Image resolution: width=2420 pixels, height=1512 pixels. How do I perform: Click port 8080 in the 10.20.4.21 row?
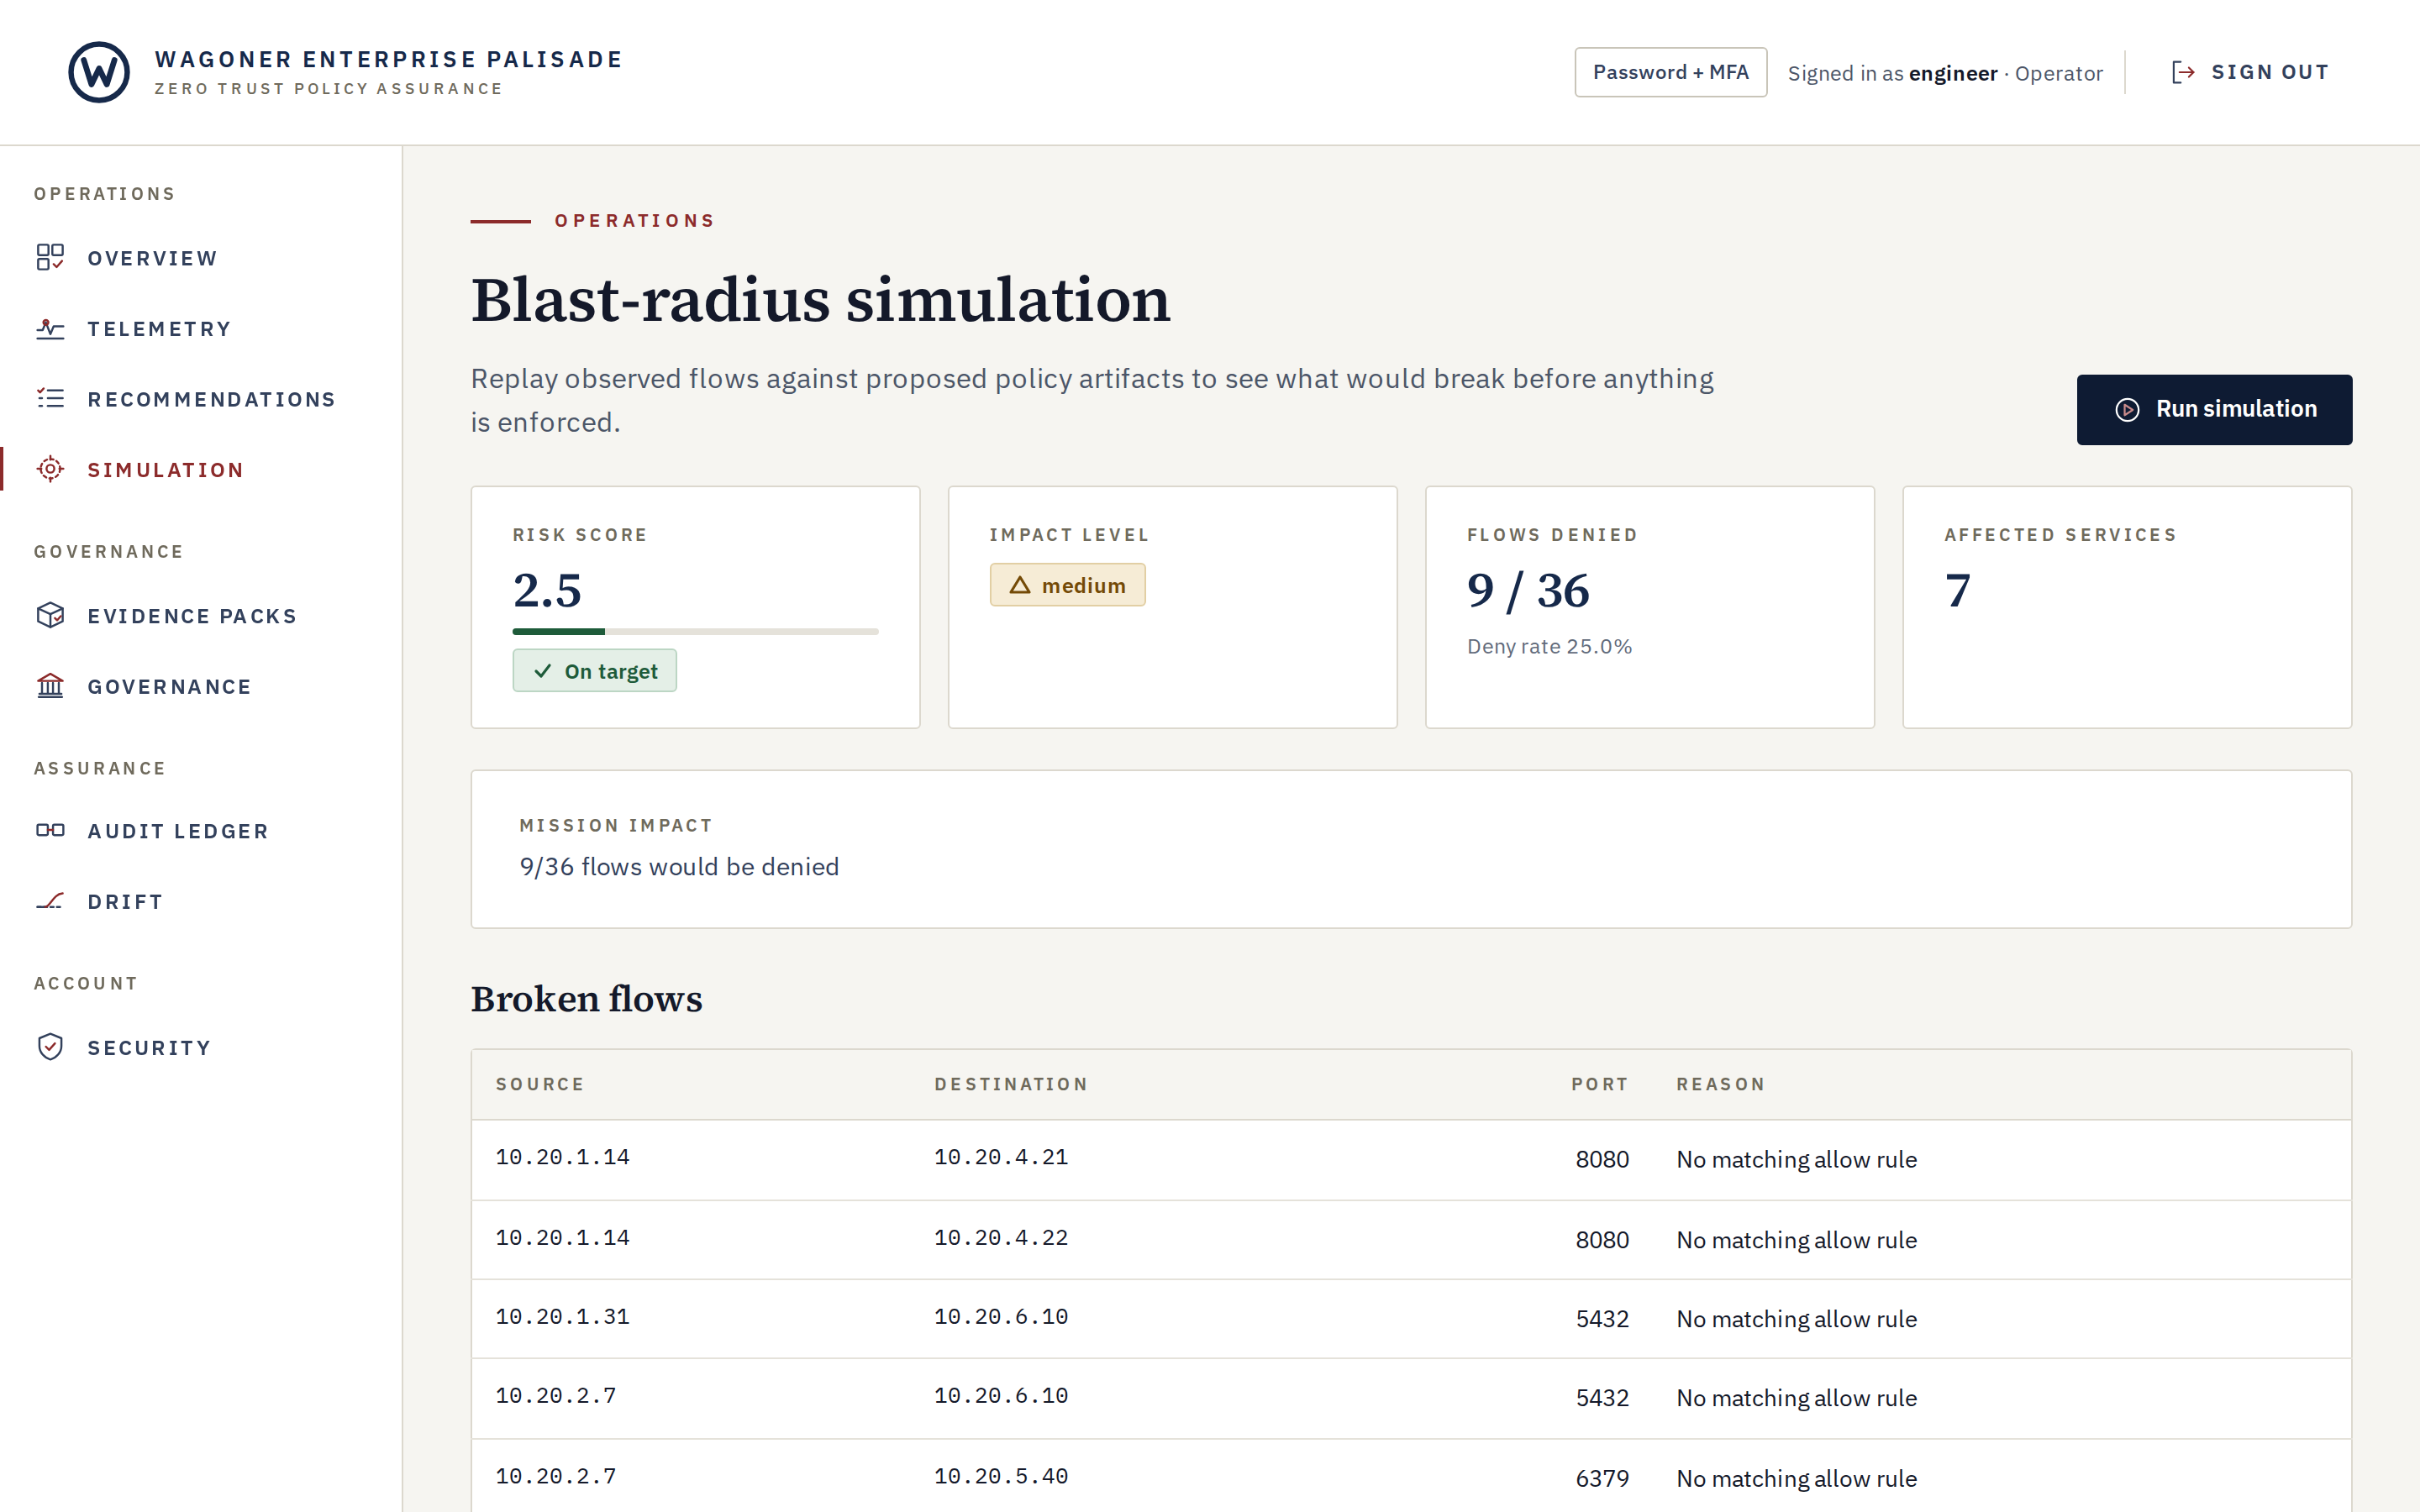point(1602,1159)
